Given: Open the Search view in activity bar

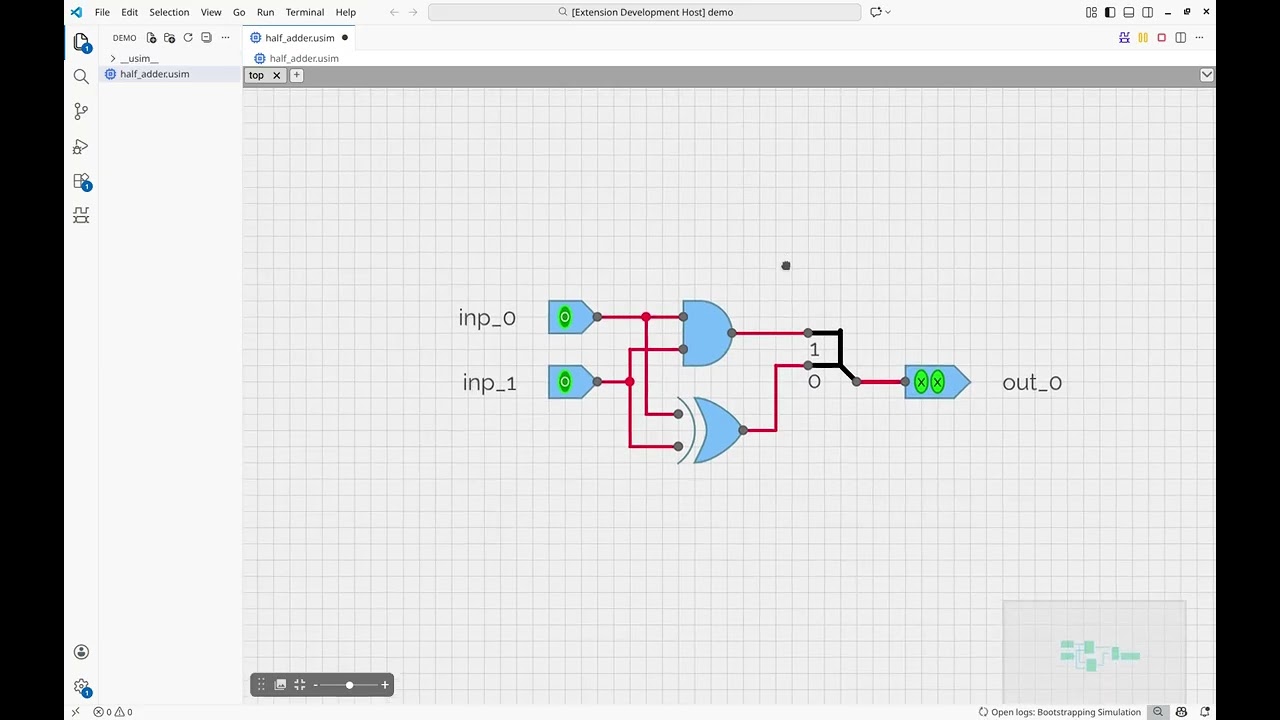Looking at the screenshot, I should point(81,76).
